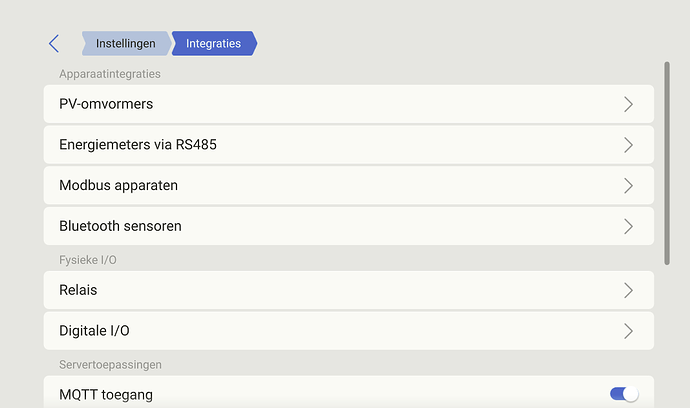
Task: Open the PV-omvormers row
Action: [300, 104]
